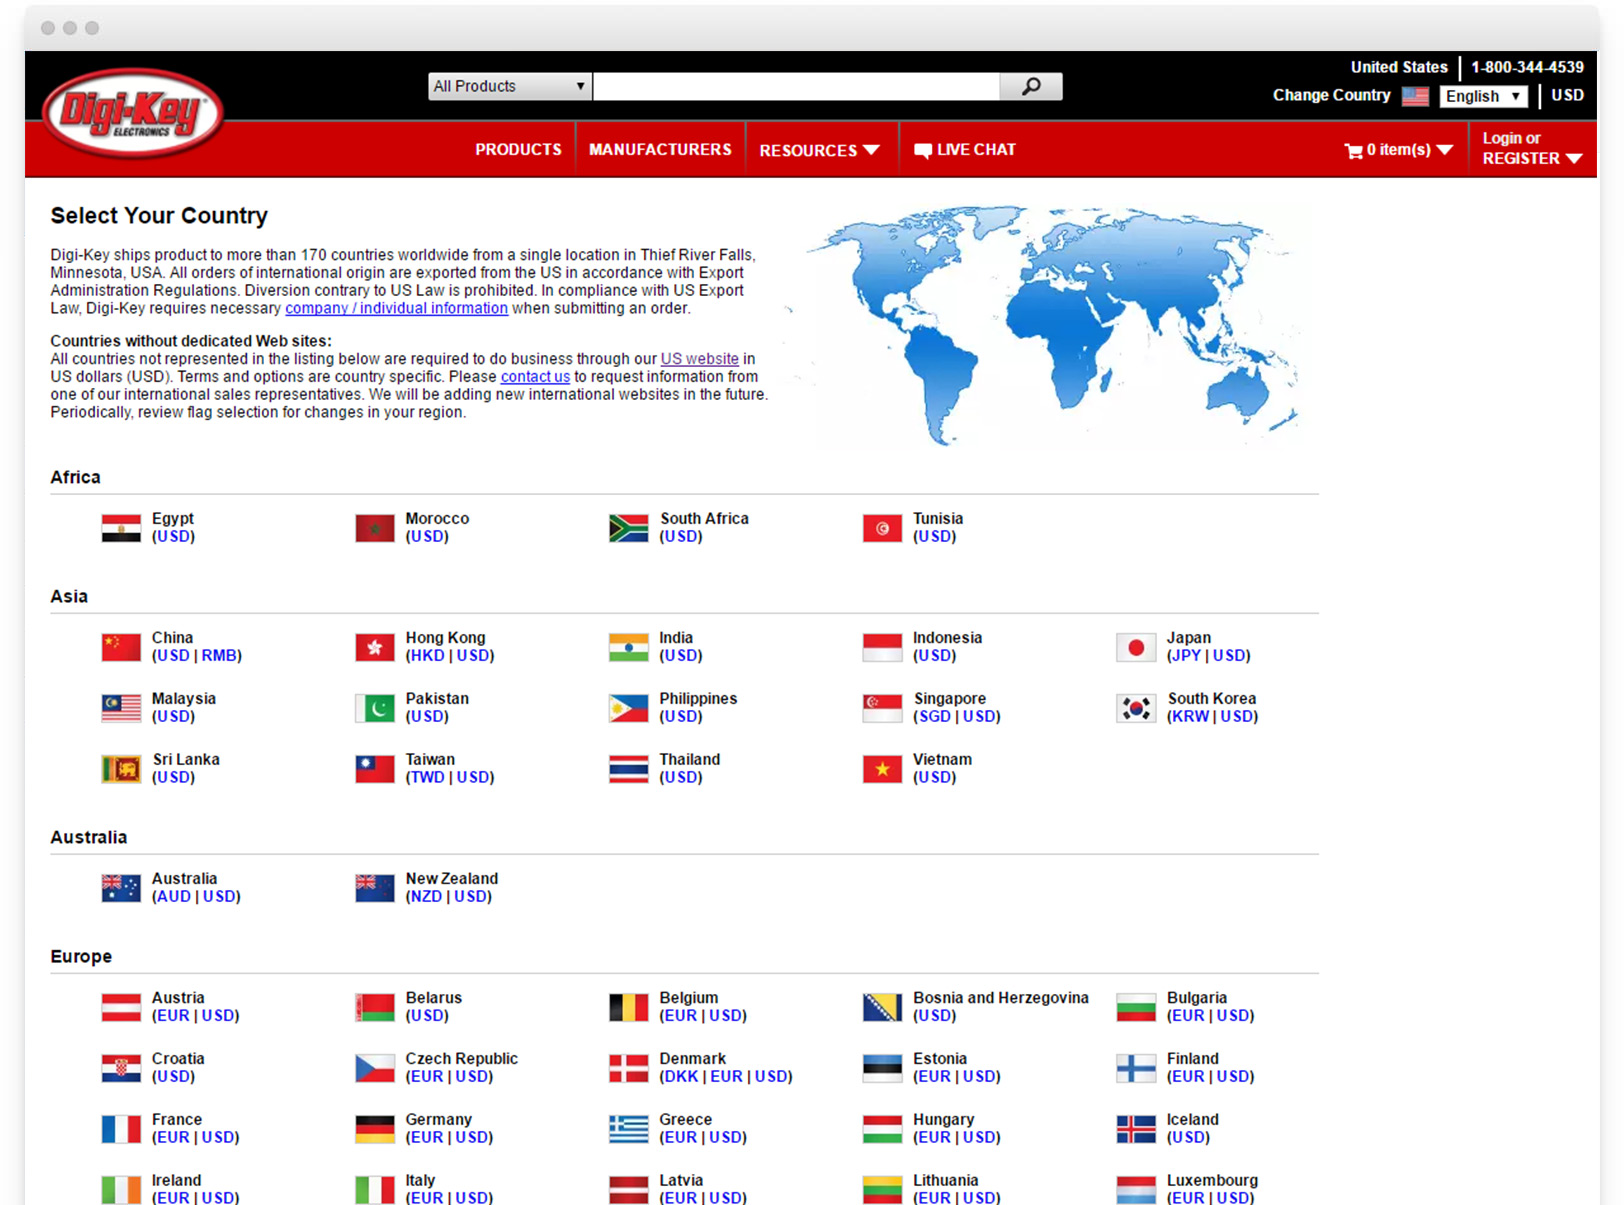Click the Iceland flag icon

(x=1136, y=1129)
